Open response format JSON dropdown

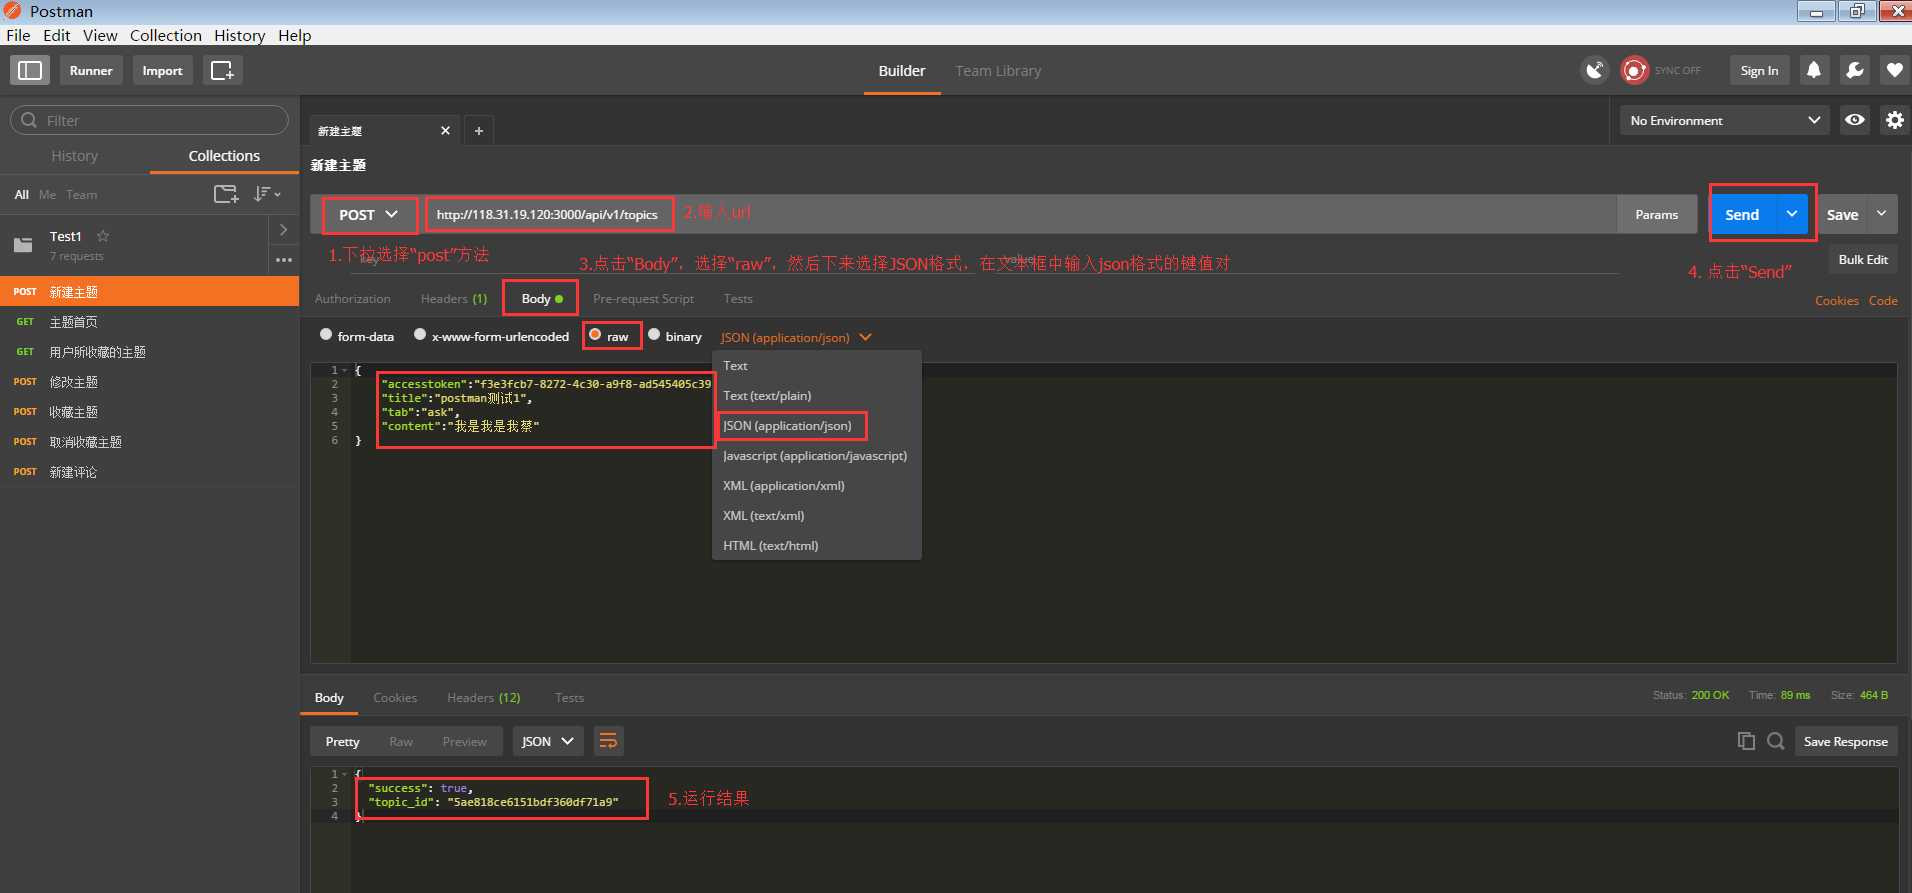click(548, 741)
